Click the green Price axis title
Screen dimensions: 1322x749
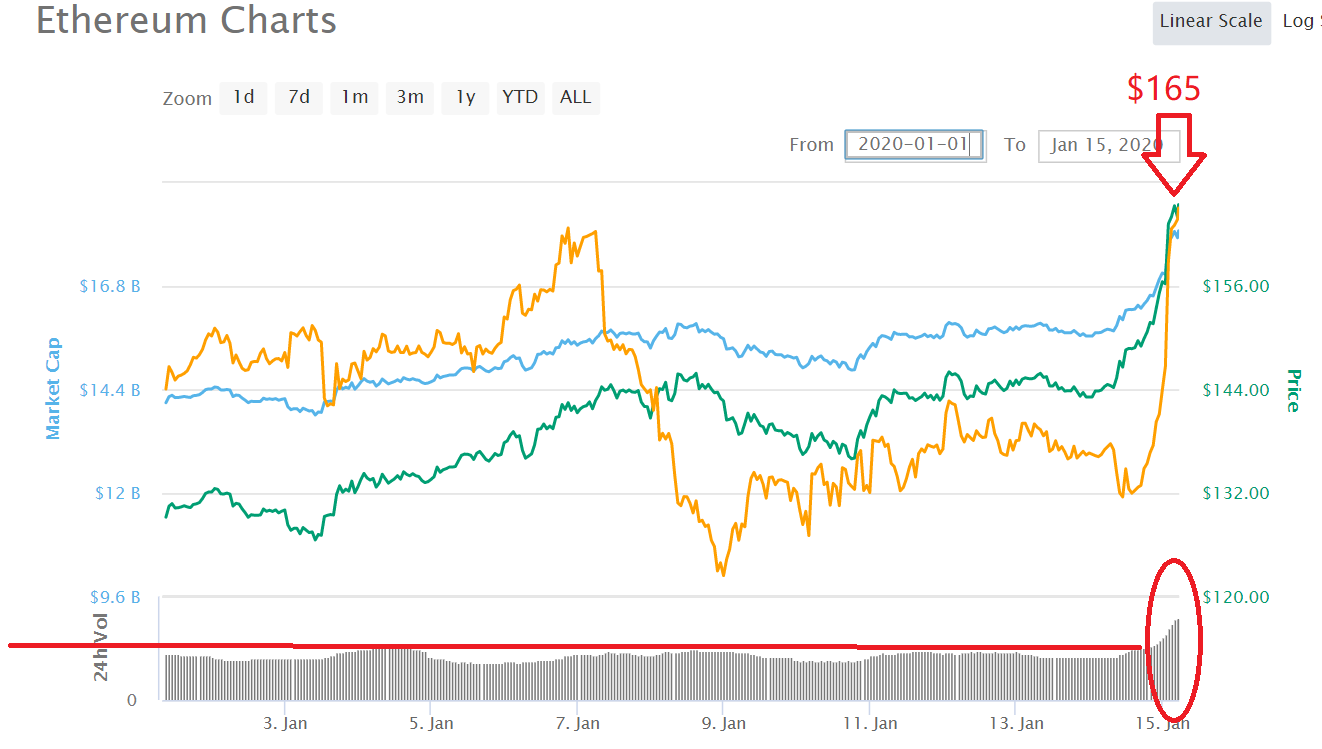[1292, 391]
